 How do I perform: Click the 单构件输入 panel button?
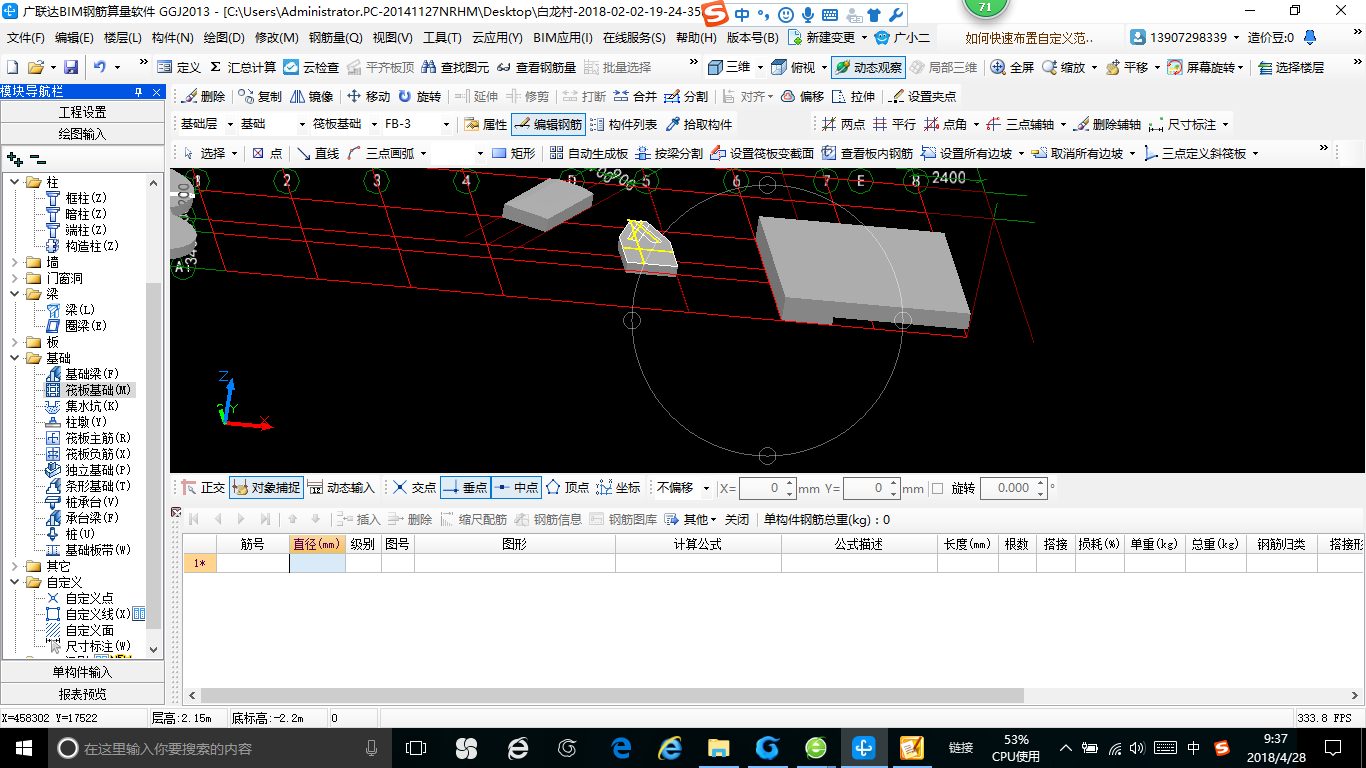pyautogui.click(x=83, y=672)
